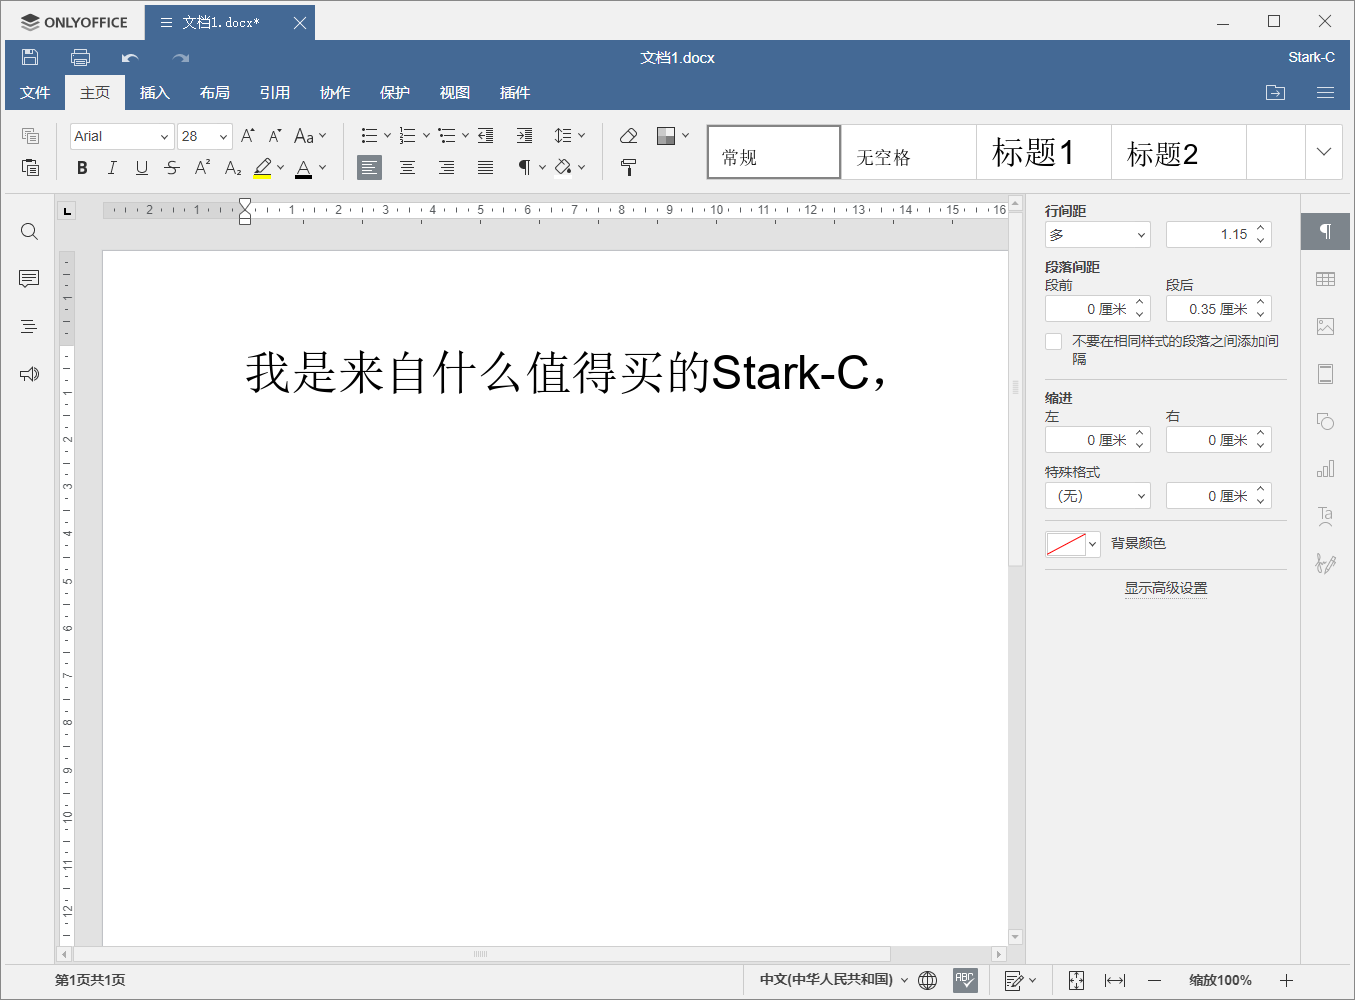Open the Feedback megaphone icon
The height and width of the screenshot is (1000, 1355).
tap(29, 374)
